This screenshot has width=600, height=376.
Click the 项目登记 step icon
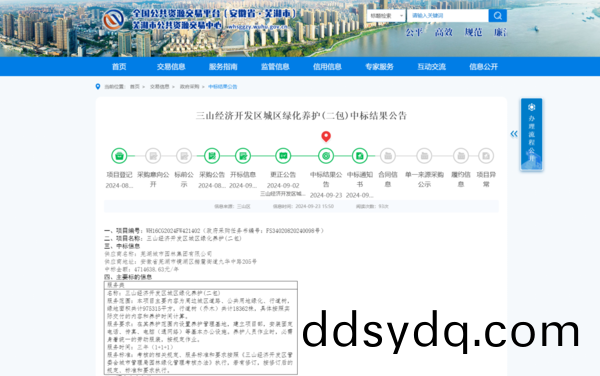(x=119, y=156)
